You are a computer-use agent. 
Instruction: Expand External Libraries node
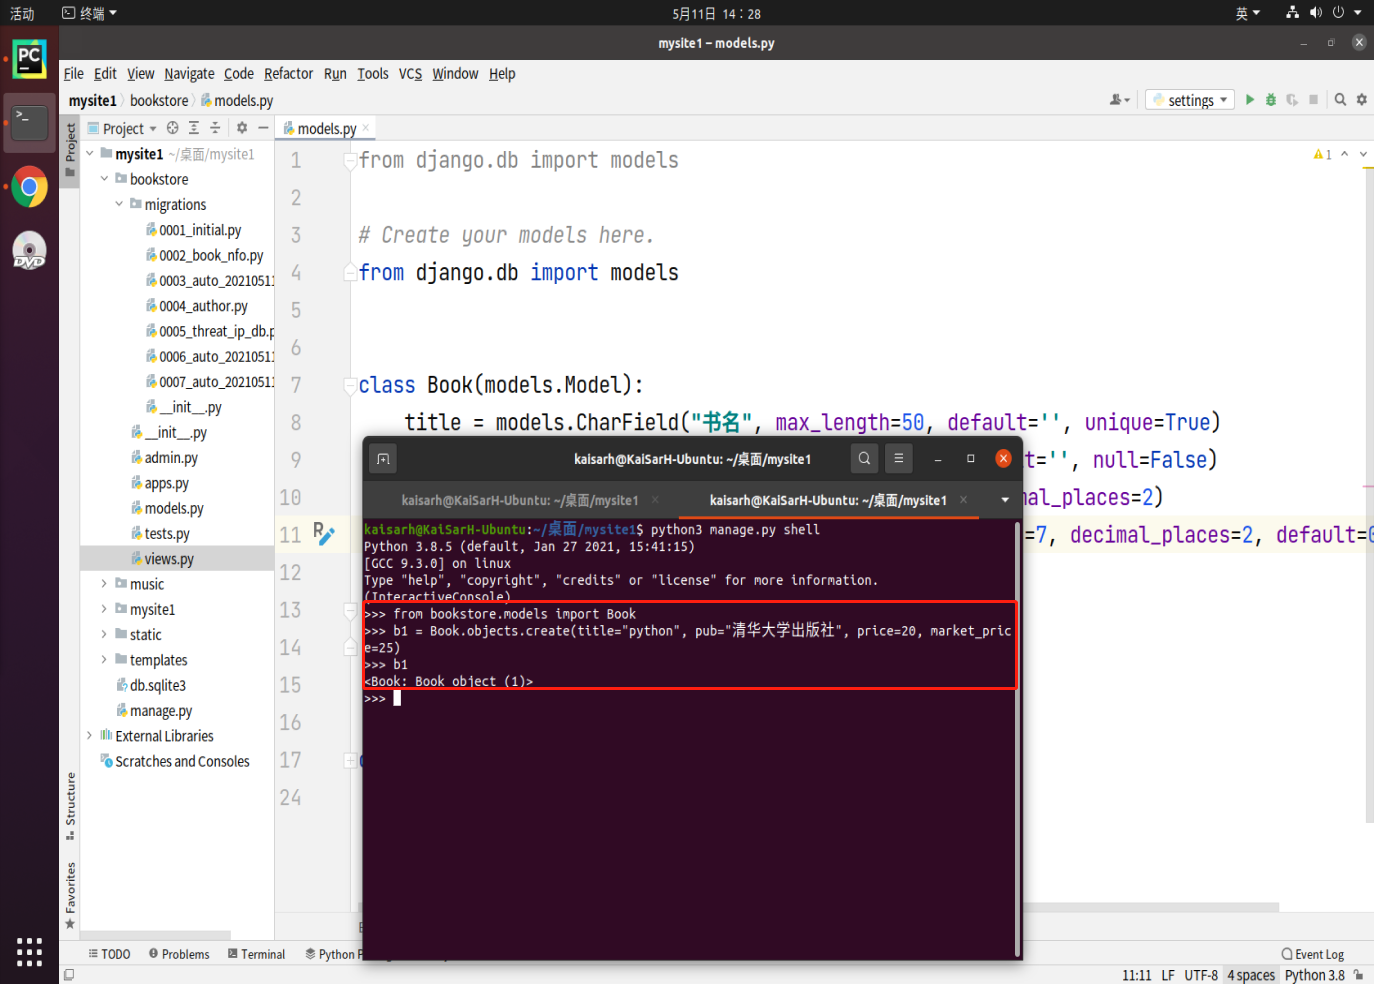coord(90,736)
